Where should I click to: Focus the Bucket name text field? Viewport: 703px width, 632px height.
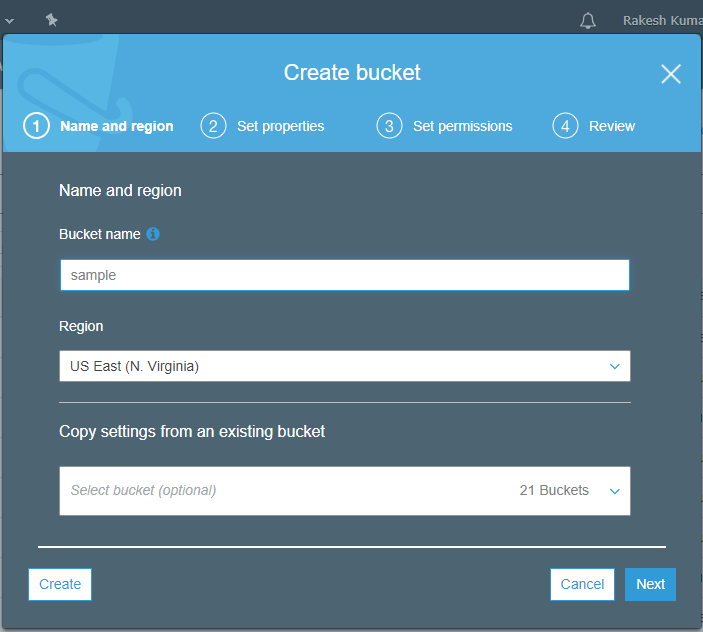(344, 275)
